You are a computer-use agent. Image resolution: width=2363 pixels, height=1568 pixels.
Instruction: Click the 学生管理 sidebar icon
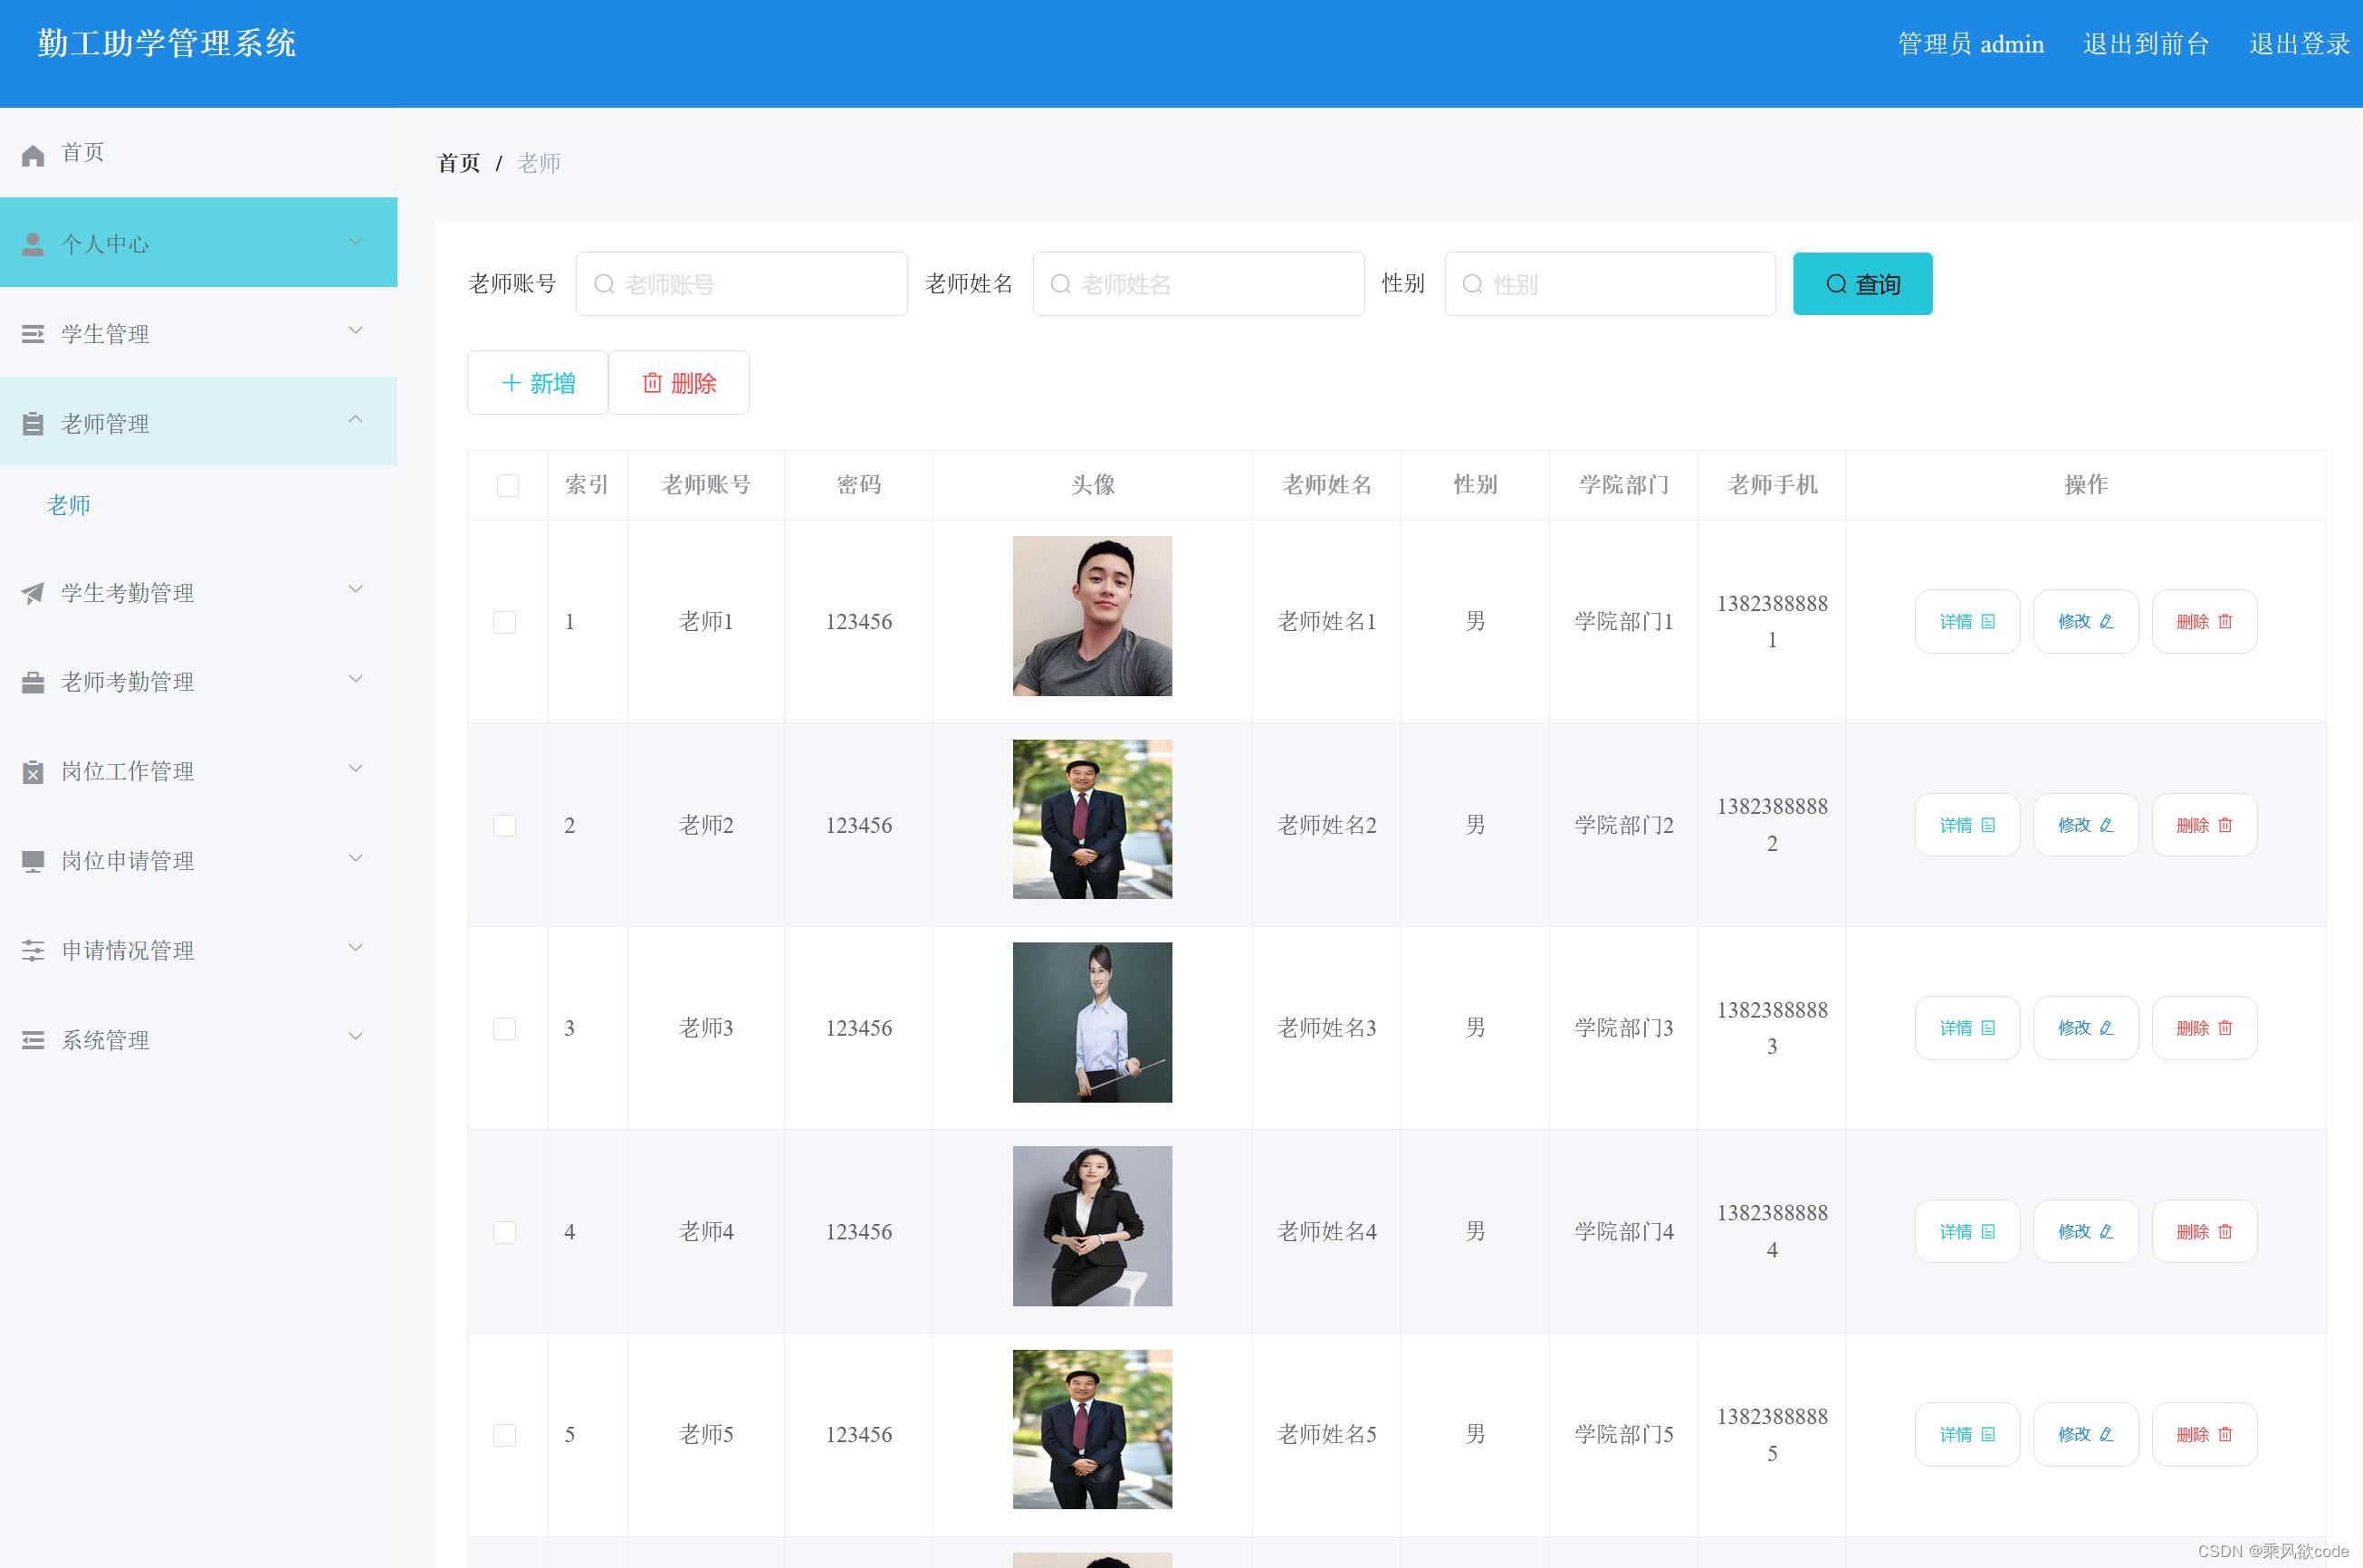click(x=33, y=331)
